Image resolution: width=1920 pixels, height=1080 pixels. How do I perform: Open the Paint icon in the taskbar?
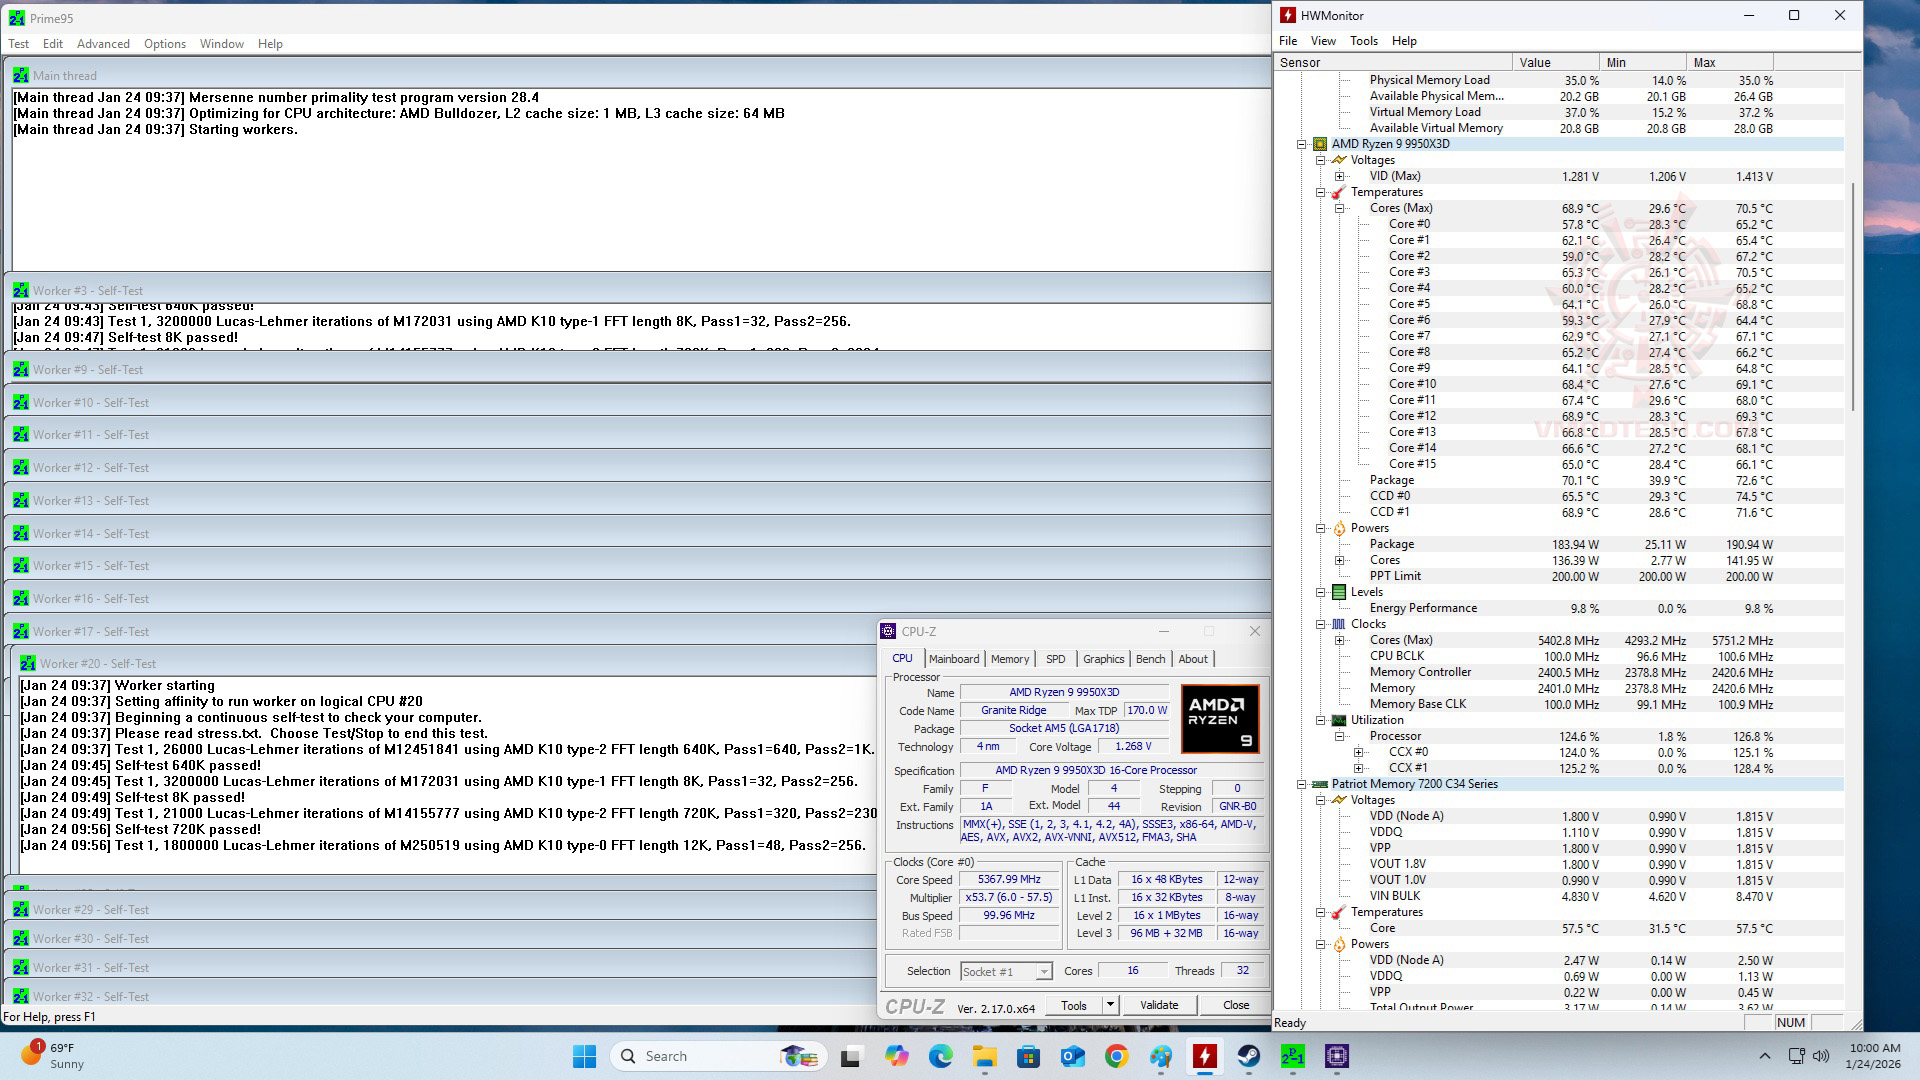[1161, 1056]
